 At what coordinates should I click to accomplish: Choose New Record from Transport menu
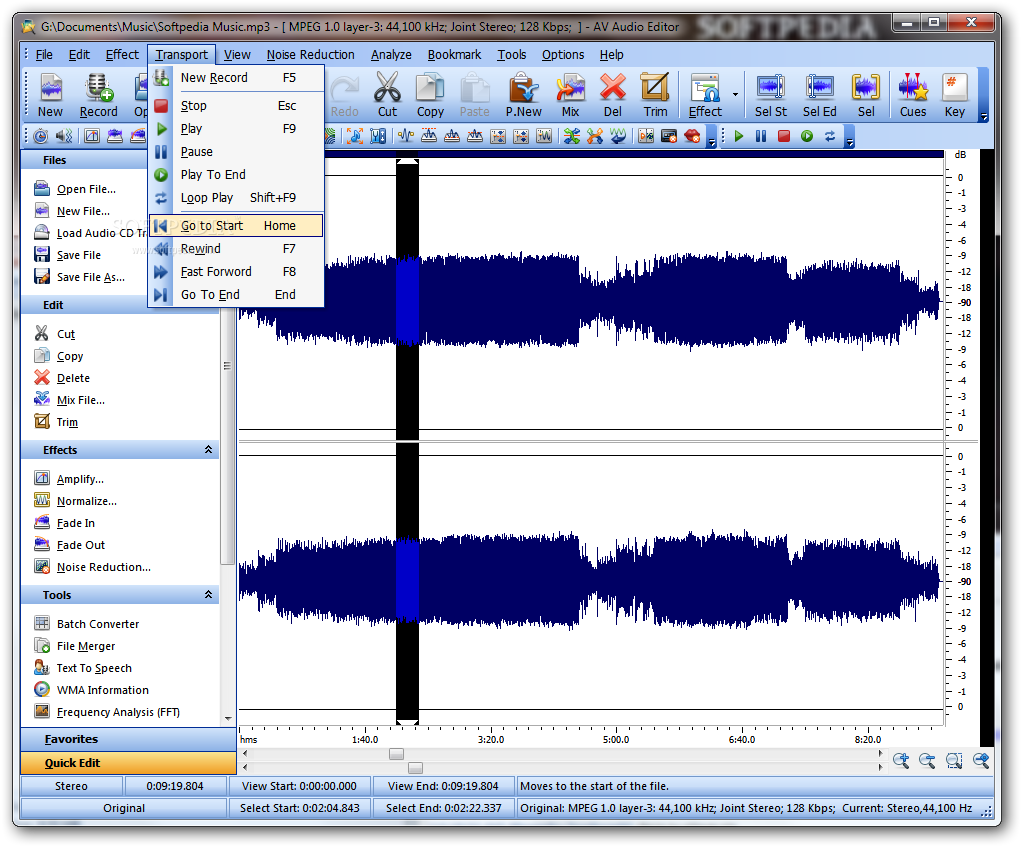pyautogui.click(x=236, y=78)
